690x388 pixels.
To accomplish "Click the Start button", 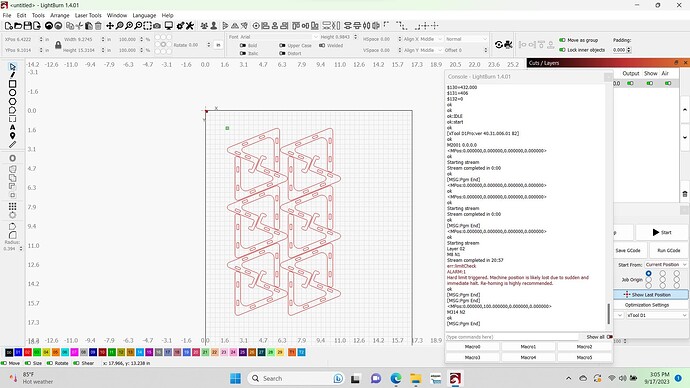I will [661, 232].
